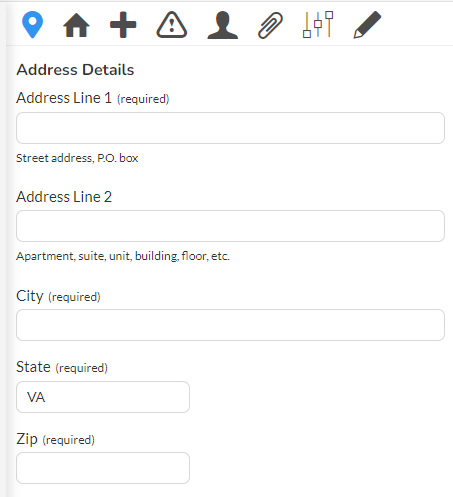Focus the Address Line 1 text field
This screenshot has width=453, height=497.
tap(230, 128)
